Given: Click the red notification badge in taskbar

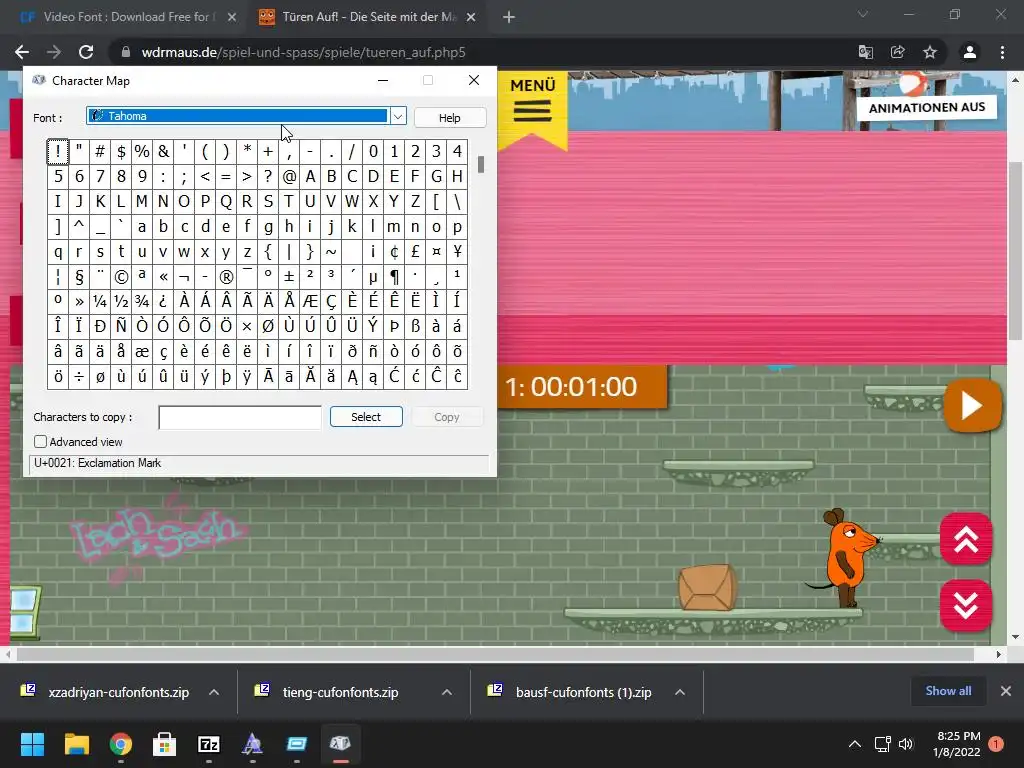Looking at the screenshot, I should point(996,744).
